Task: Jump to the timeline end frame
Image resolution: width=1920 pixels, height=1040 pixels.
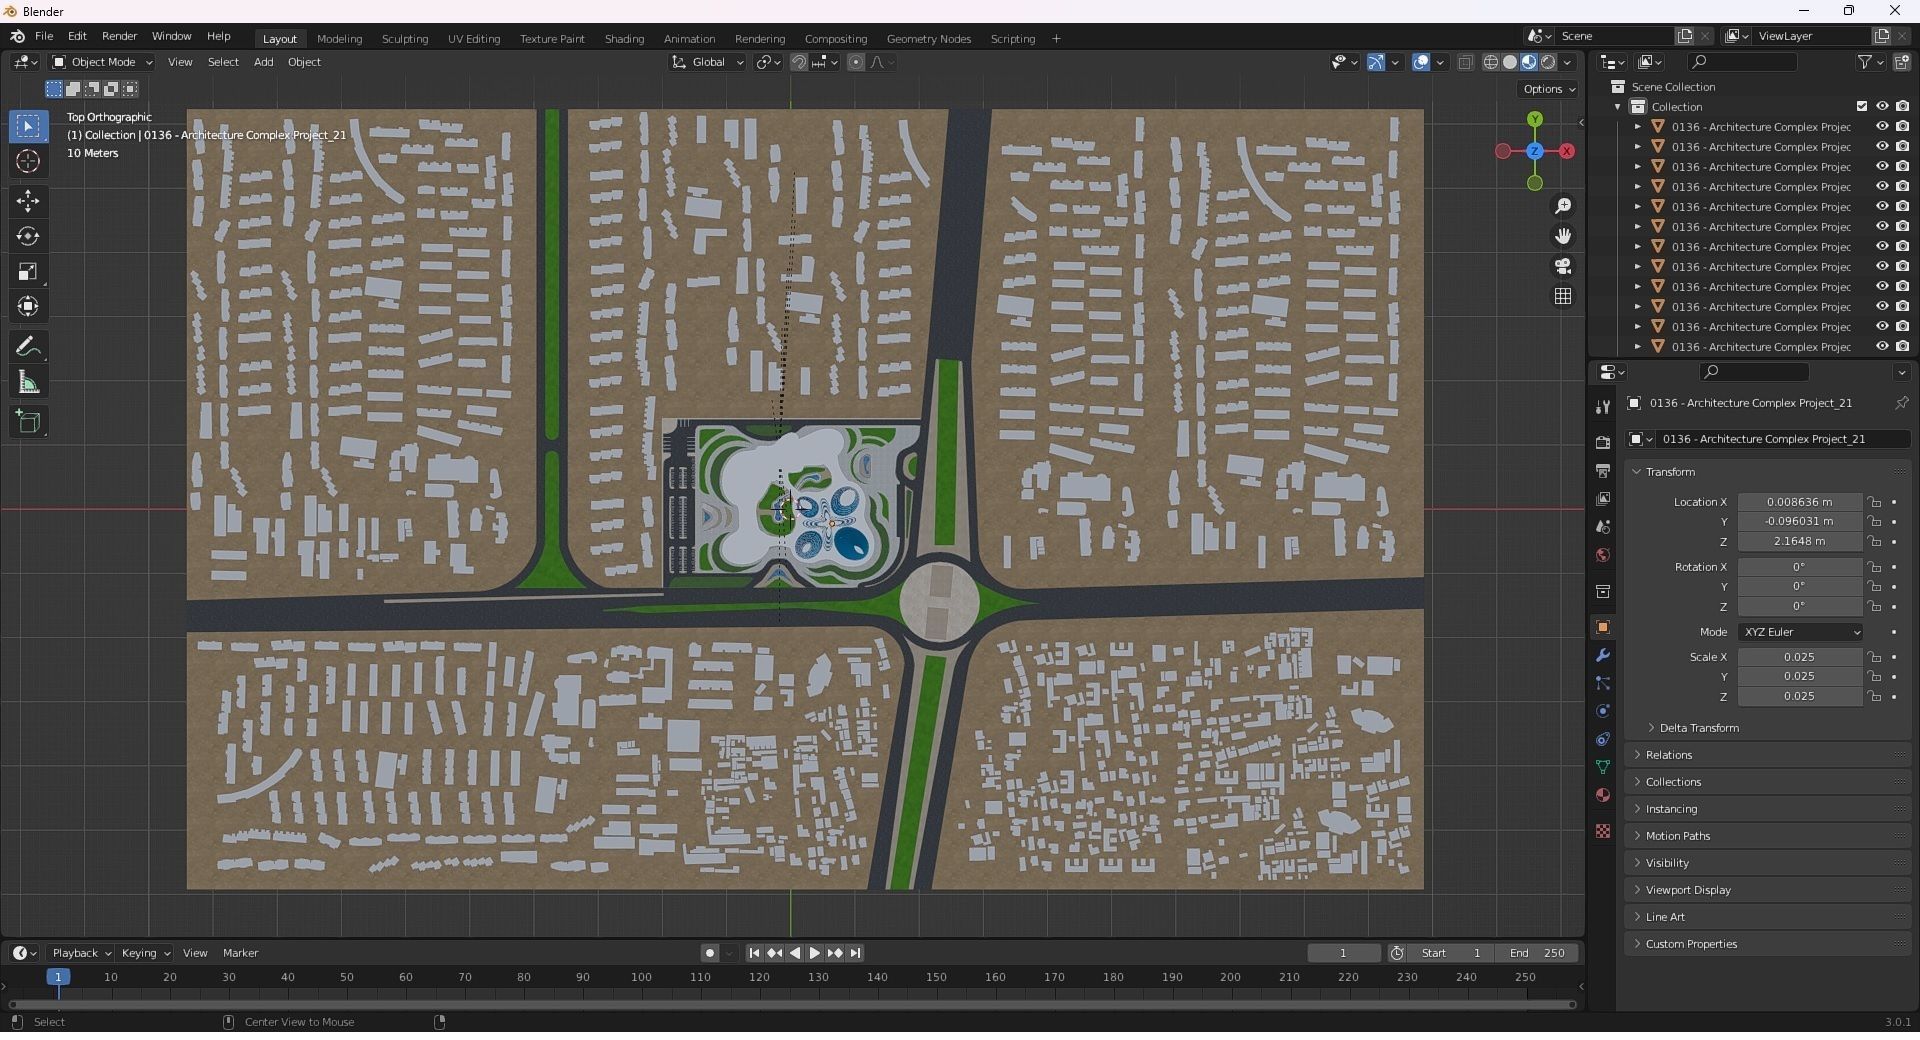Action: (x=856, y=953)
